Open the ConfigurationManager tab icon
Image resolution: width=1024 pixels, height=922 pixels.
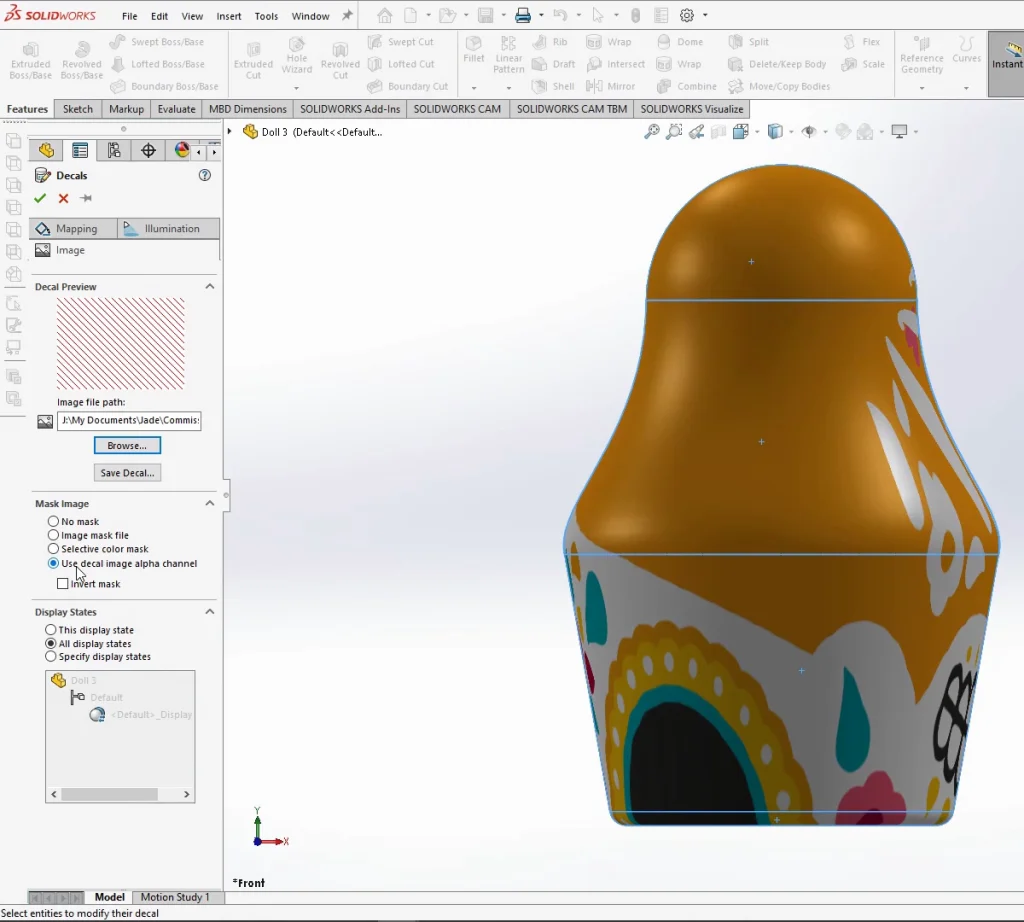coord(114,151)
